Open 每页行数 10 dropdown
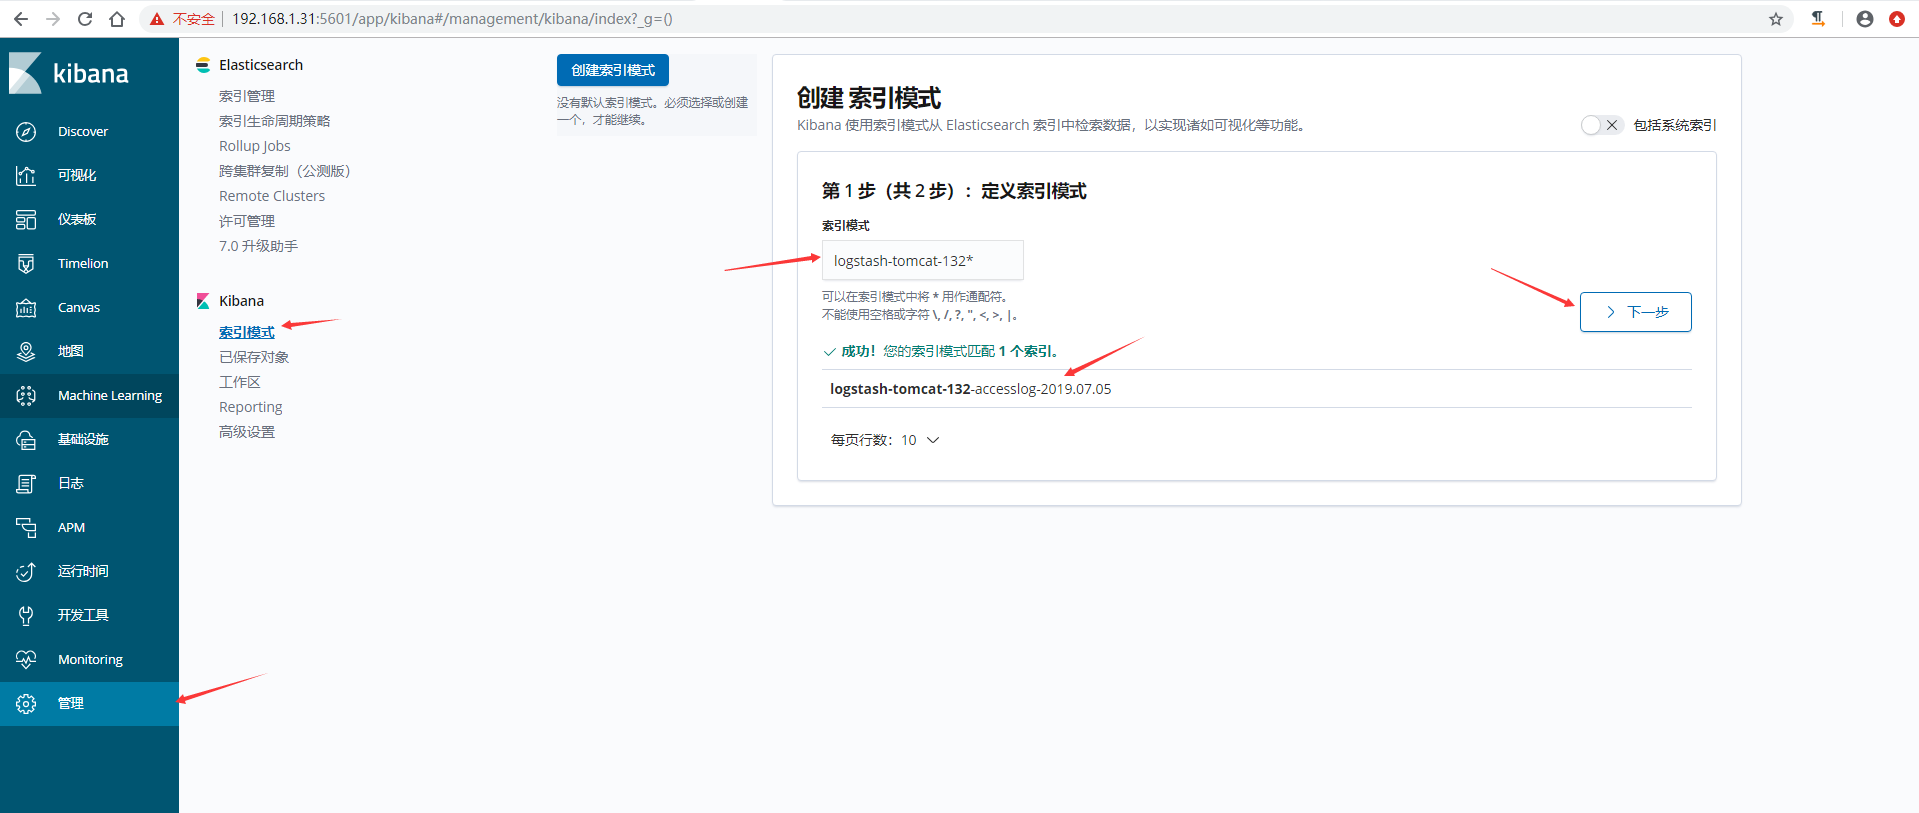1919x813 pixels. pyautogui.click(x=885, y=440)
